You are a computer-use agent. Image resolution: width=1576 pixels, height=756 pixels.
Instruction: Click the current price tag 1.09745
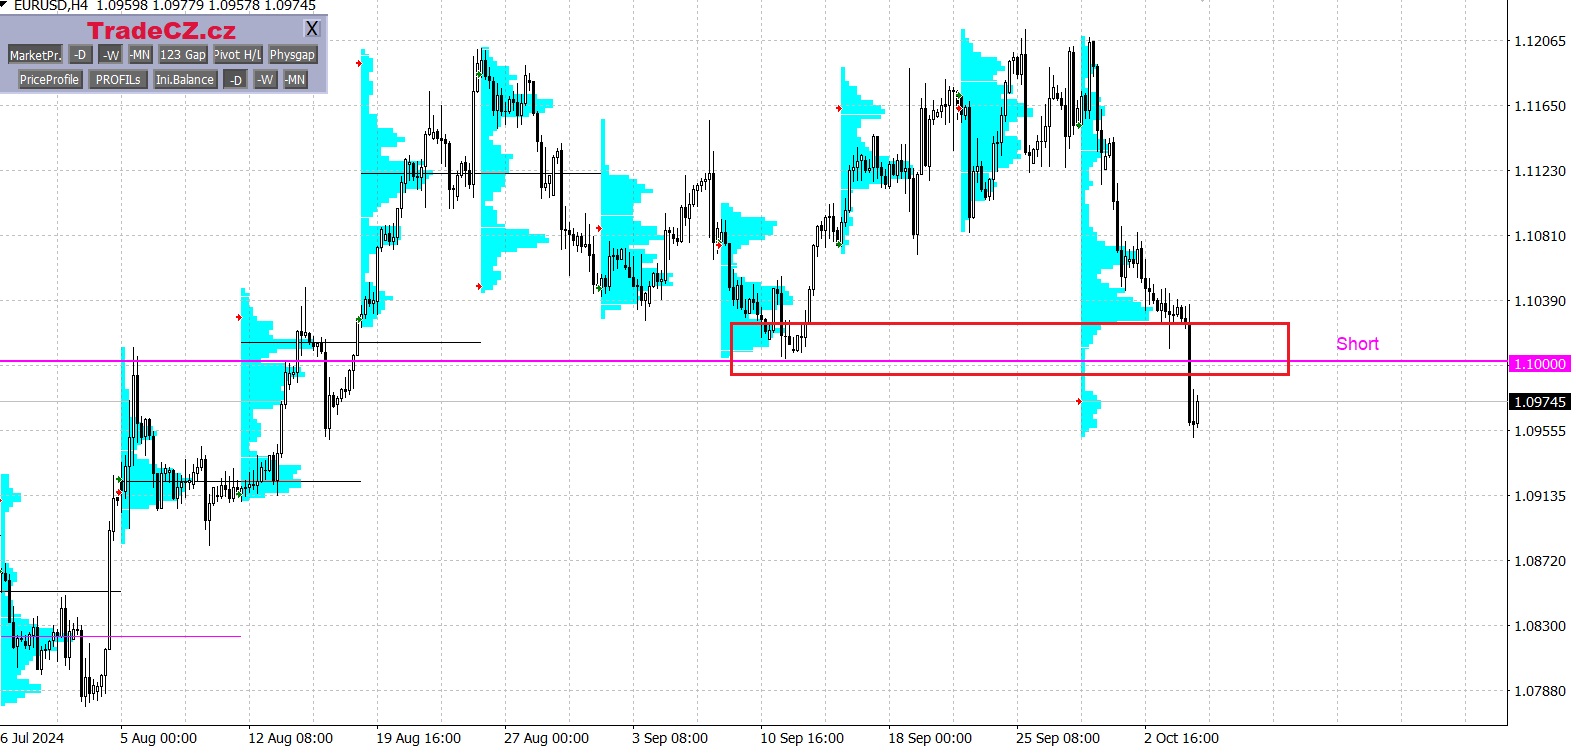(x=1539, y=402)
